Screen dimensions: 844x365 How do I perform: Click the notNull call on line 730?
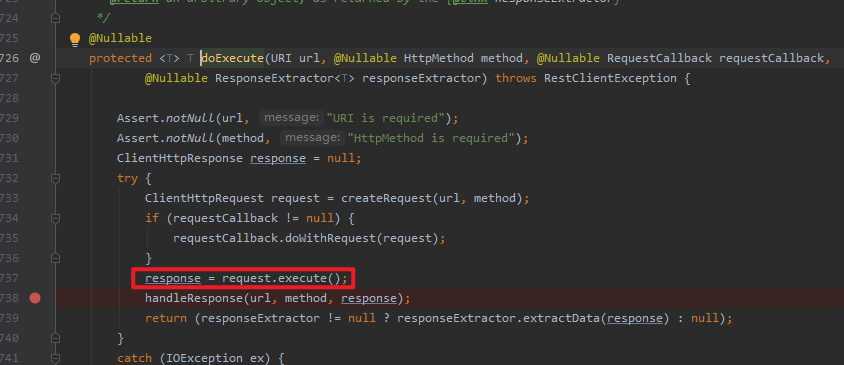coord(191,138)
